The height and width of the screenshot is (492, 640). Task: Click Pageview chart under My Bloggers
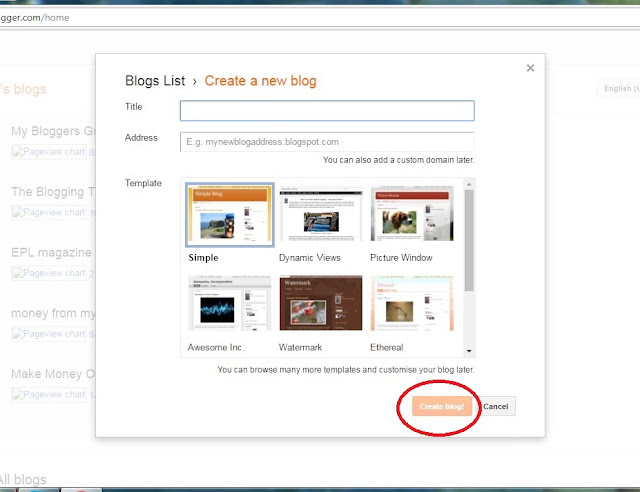click(x=49, y=152)
